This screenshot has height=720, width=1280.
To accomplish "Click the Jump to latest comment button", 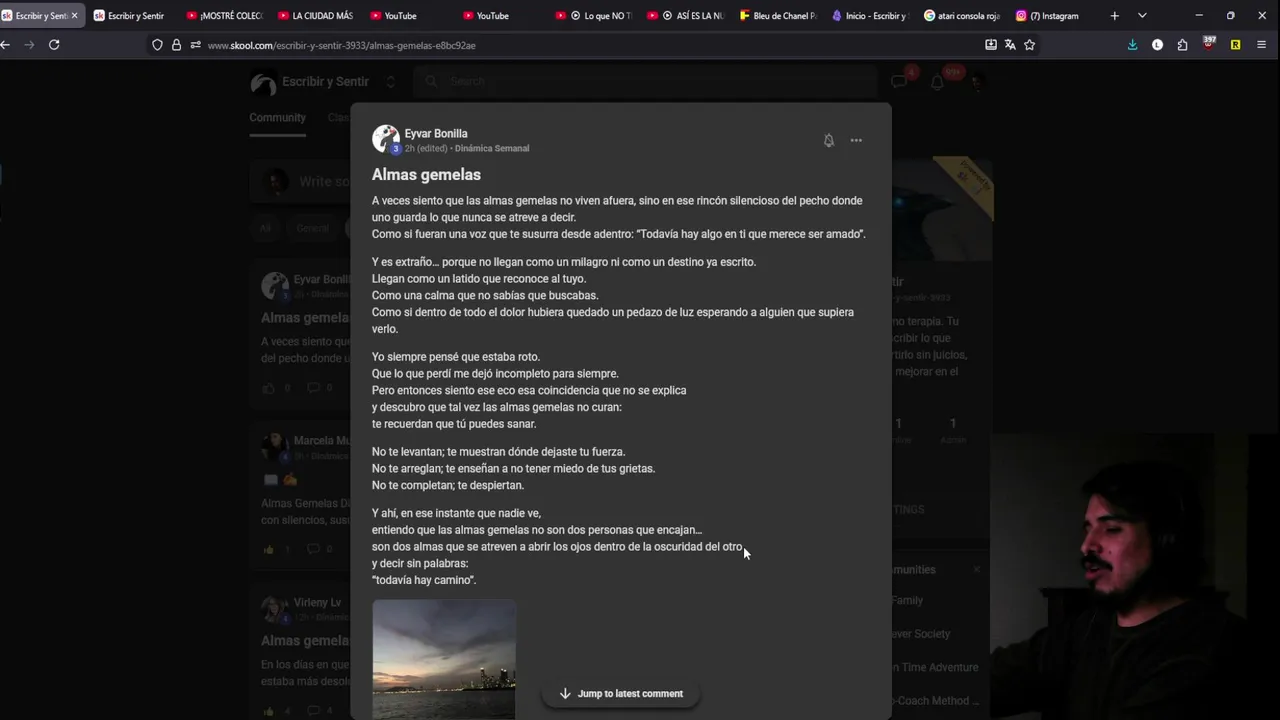I will [x=620, y=693].
